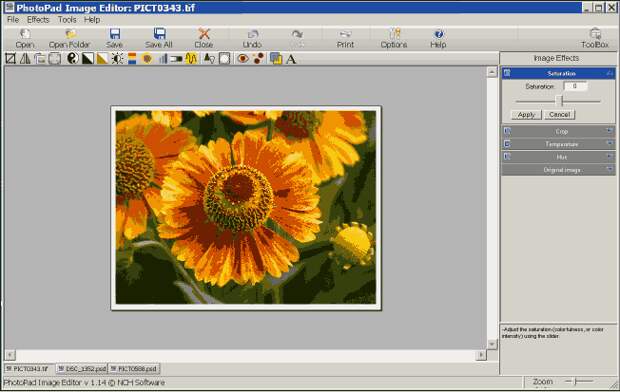Switch to the PICT0588.psd tab
Viewport: 620px width, 392px height.
click(x=134, y=369)
